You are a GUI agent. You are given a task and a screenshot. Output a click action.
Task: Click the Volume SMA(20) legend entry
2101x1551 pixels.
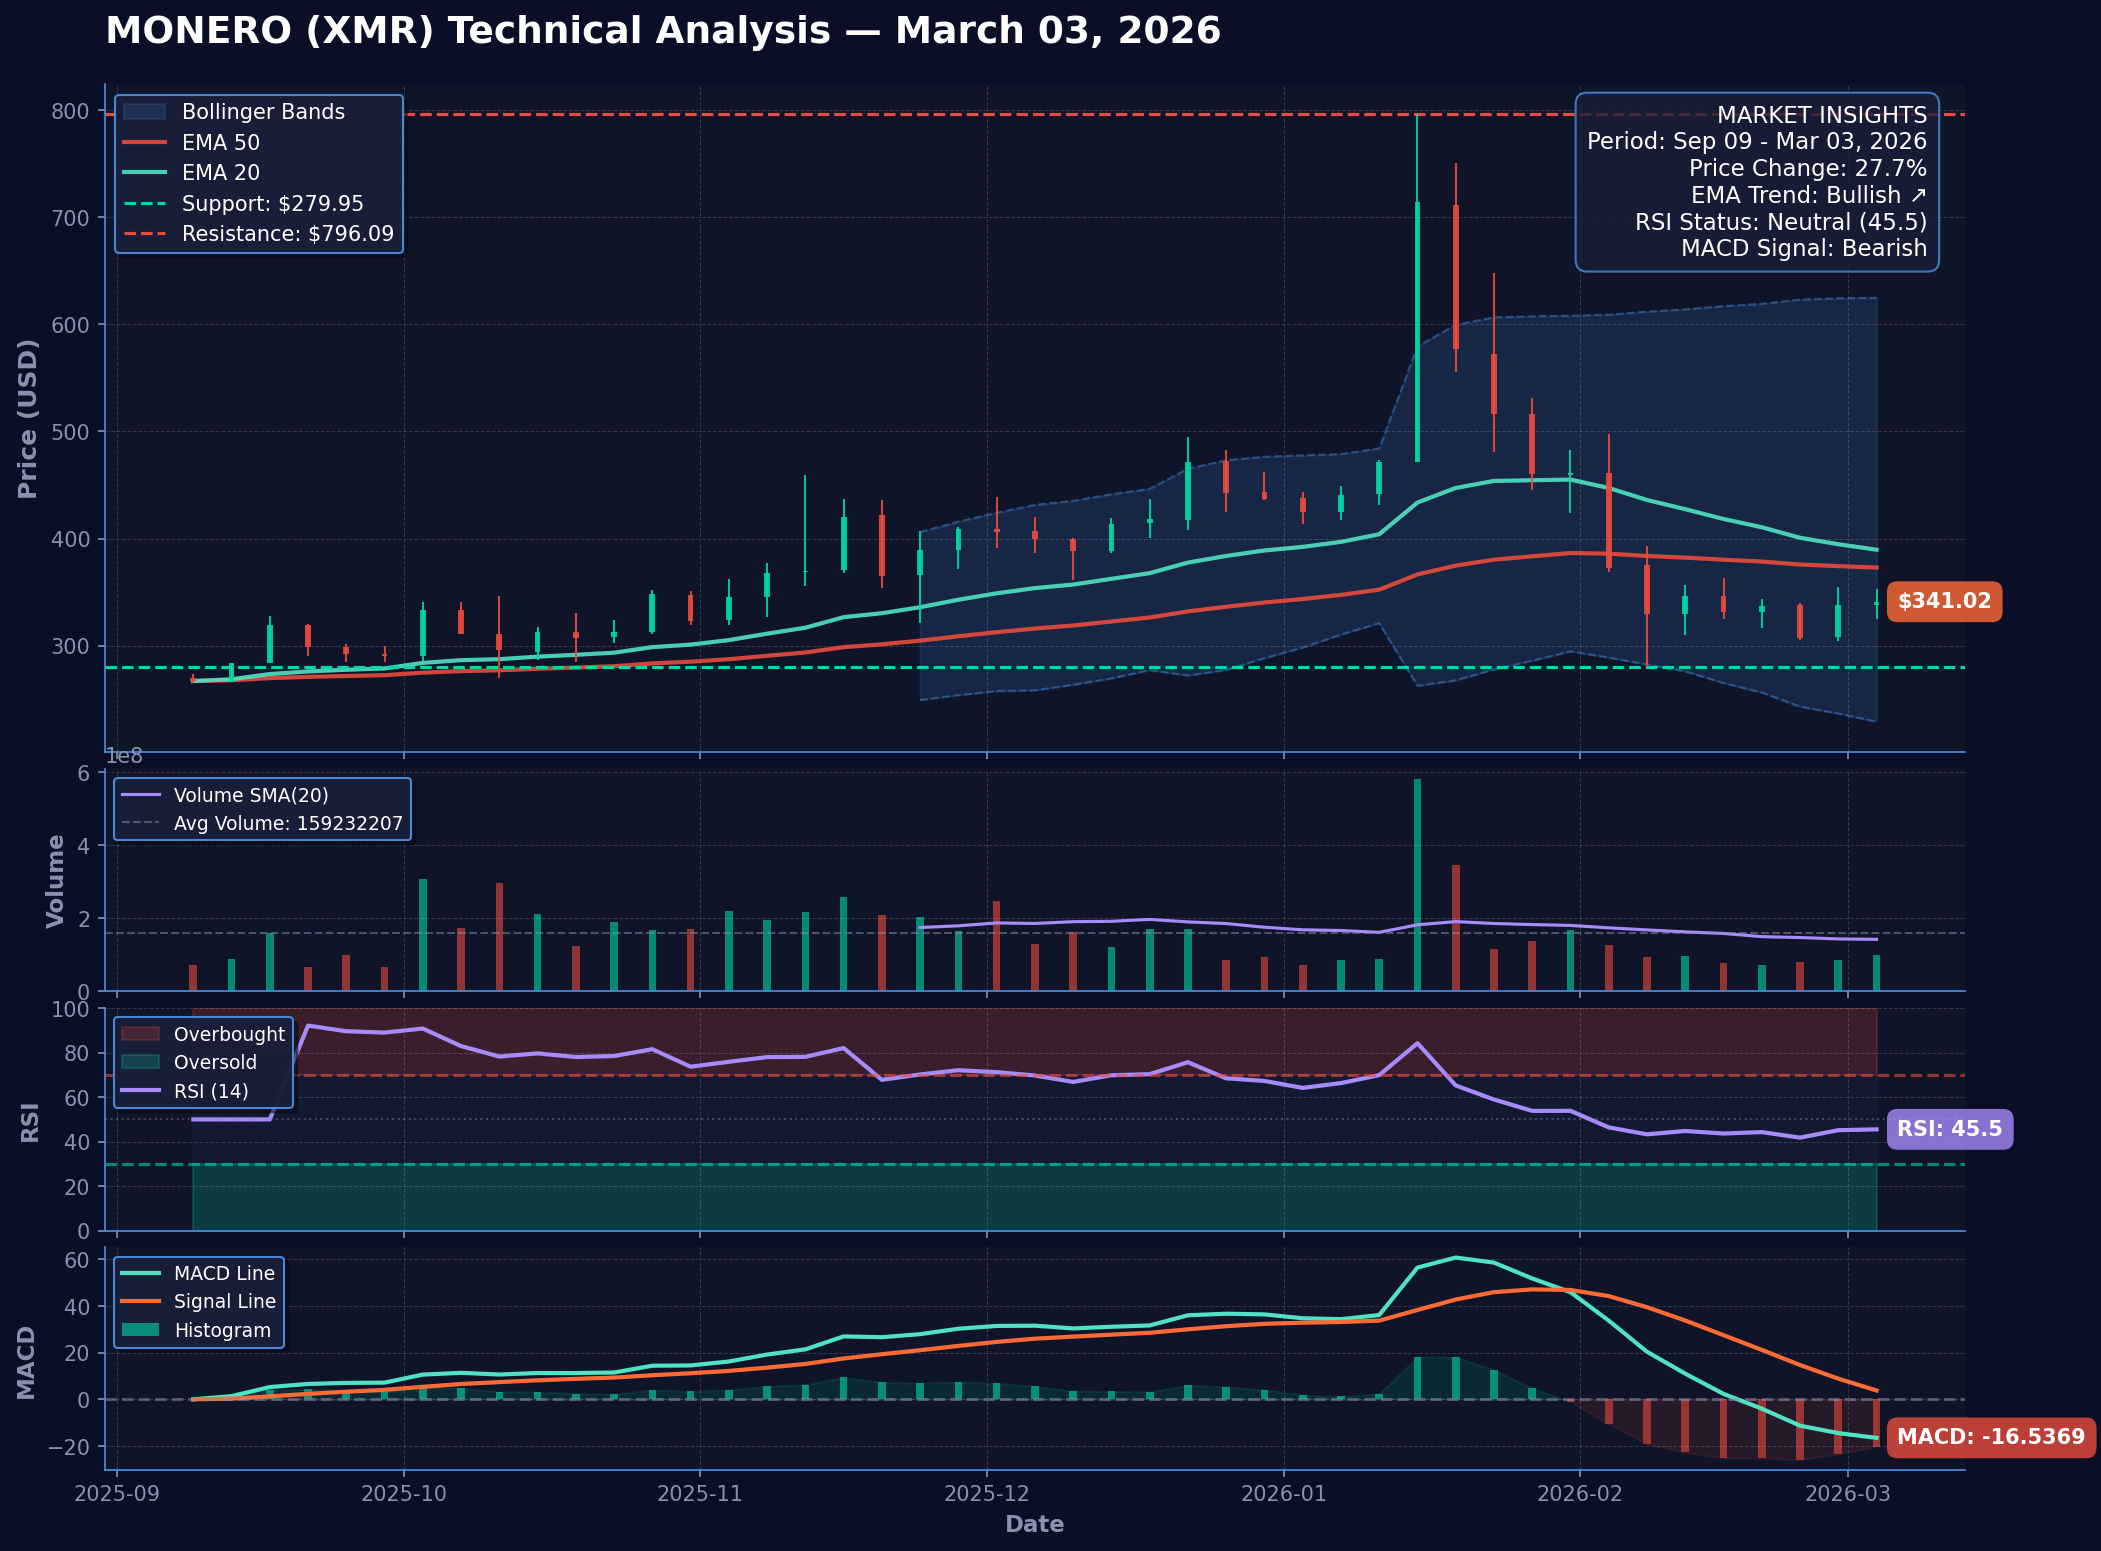click(250, 796)
